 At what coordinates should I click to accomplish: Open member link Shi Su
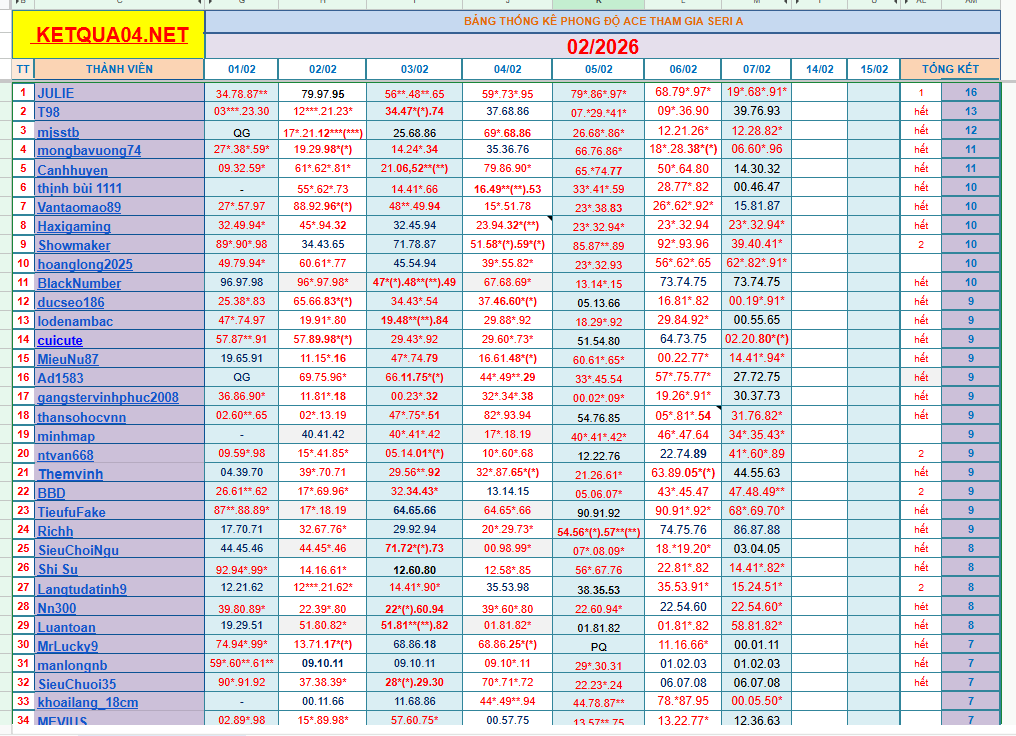[58, 569]
